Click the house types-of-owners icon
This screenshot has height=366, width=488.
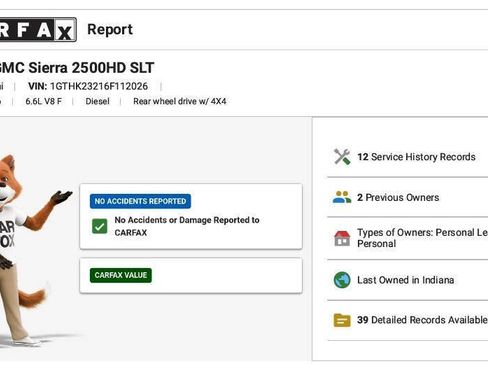click(x=342, y=238)
